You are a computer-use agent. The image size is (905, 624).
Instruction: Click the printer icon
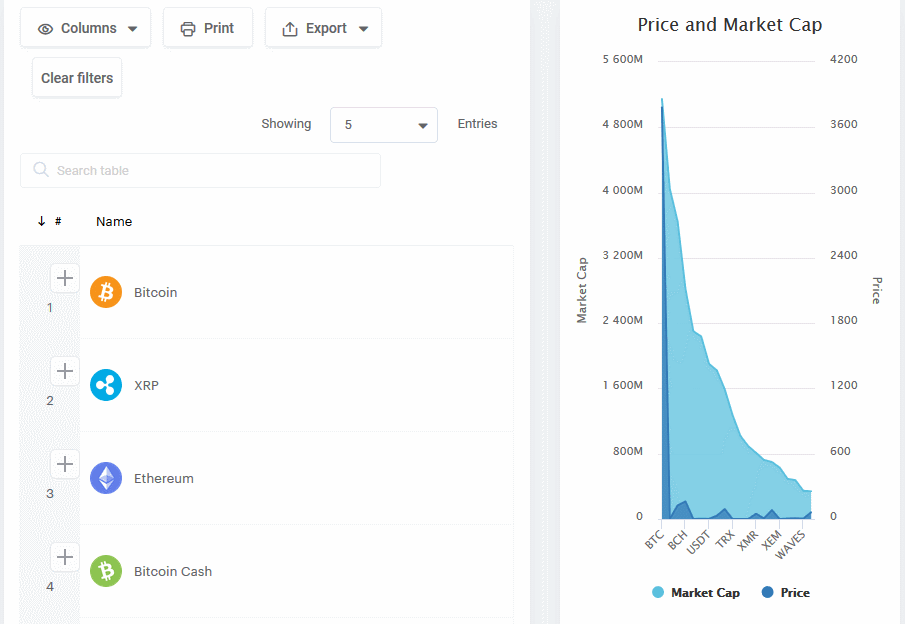(188, 29)
